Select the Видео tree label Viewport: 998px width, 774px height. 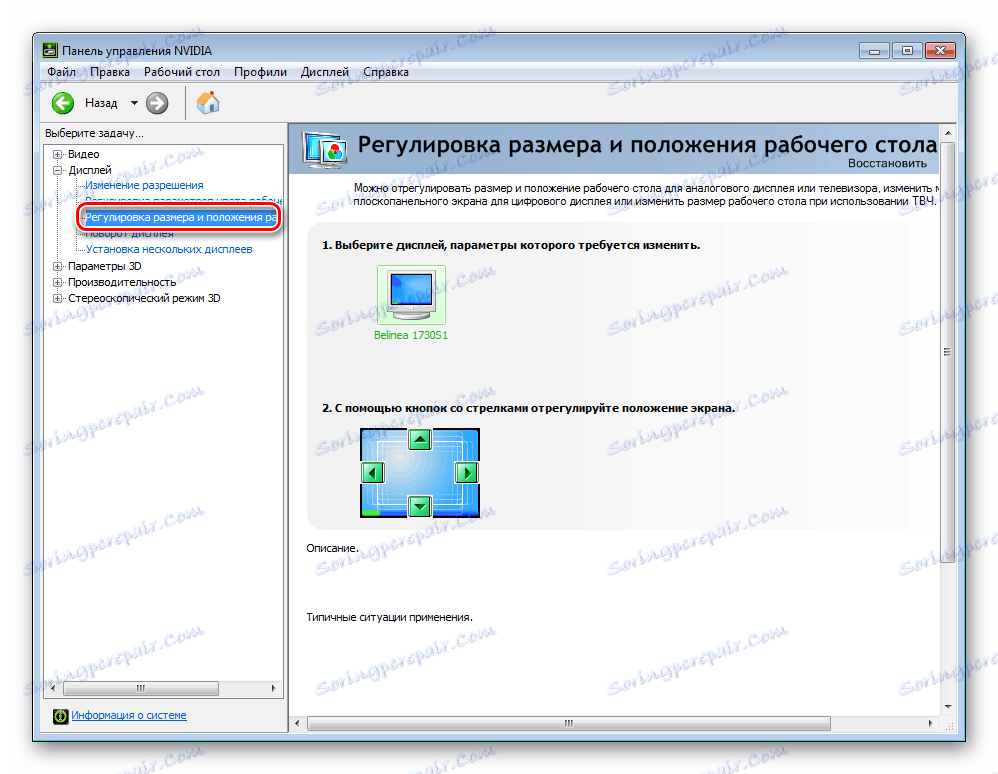83,154
